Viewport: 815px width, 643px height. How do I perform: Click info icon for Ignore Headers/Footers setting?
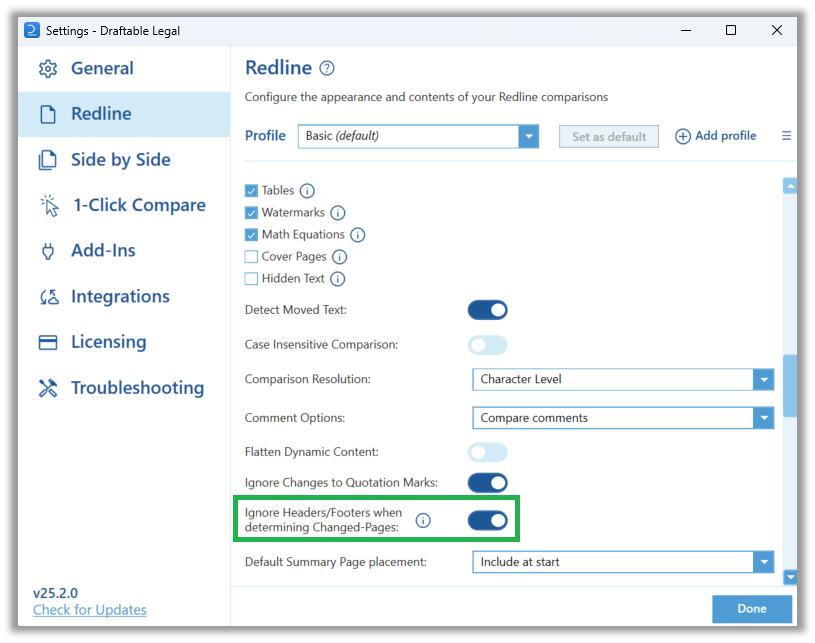(x=423, y=520)
